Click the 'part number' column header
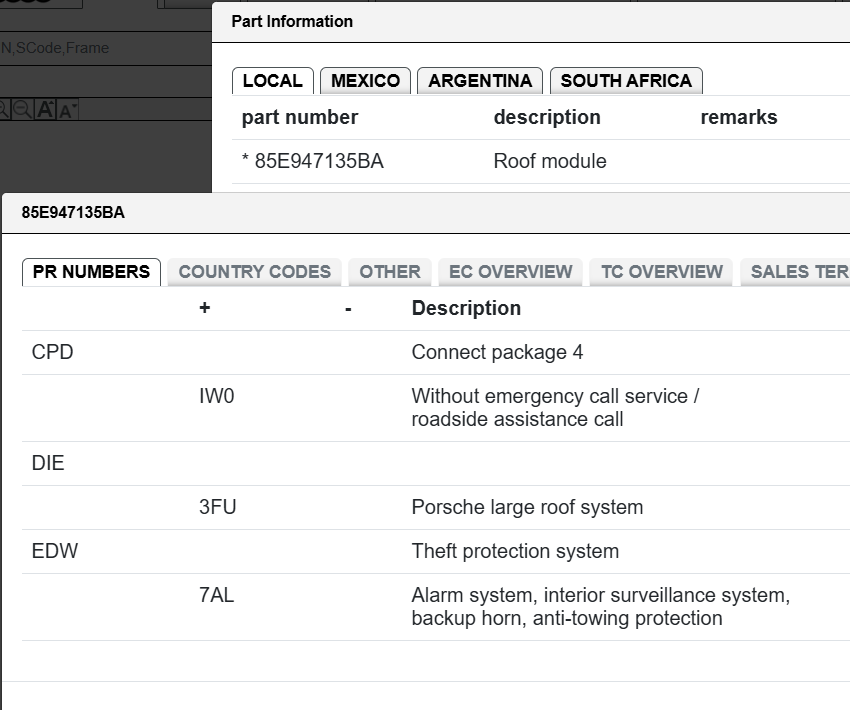The image size is (850, 710). [x=300, y=118]
